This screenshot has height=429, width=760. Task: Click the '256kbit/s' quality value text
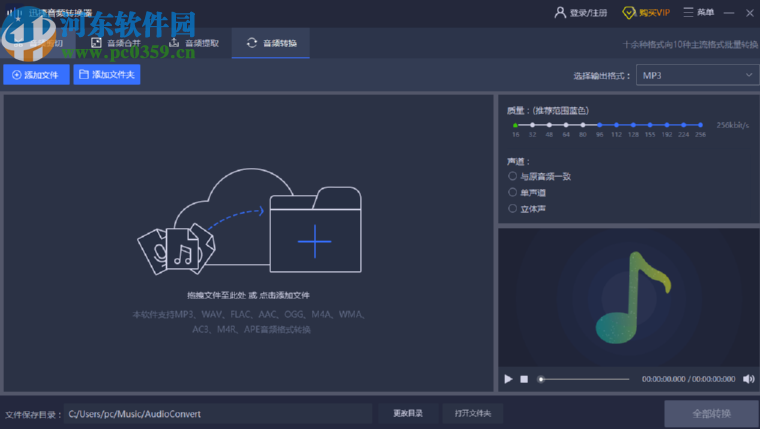point(733,125)
